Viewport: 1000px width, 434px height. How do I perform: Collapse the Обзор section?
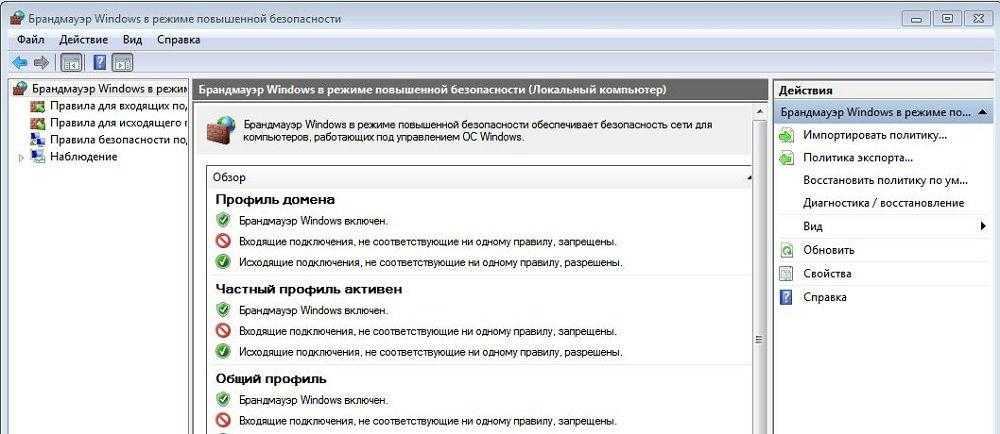click(748, 176)
